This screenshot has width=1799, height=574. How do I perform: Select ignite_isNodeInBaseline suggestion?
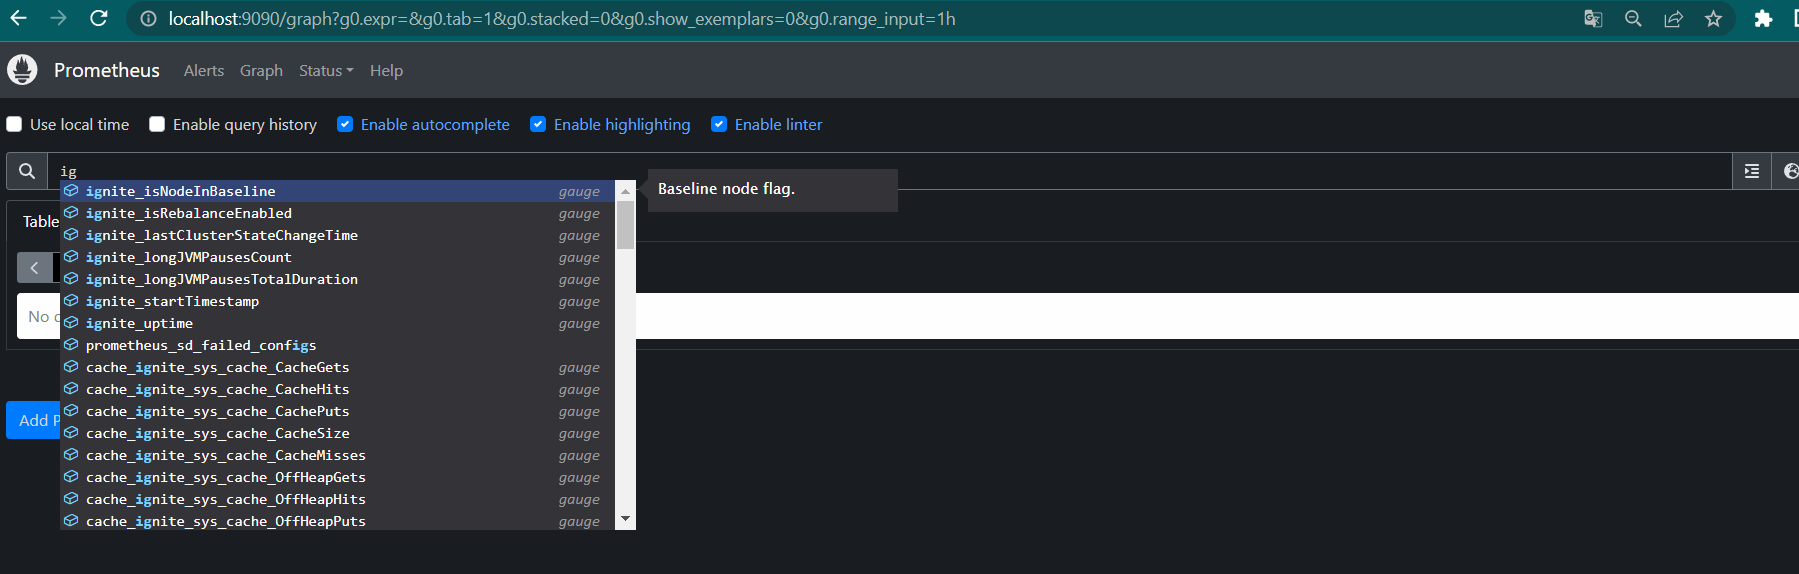pyautogui.click(x=338, y=191)
